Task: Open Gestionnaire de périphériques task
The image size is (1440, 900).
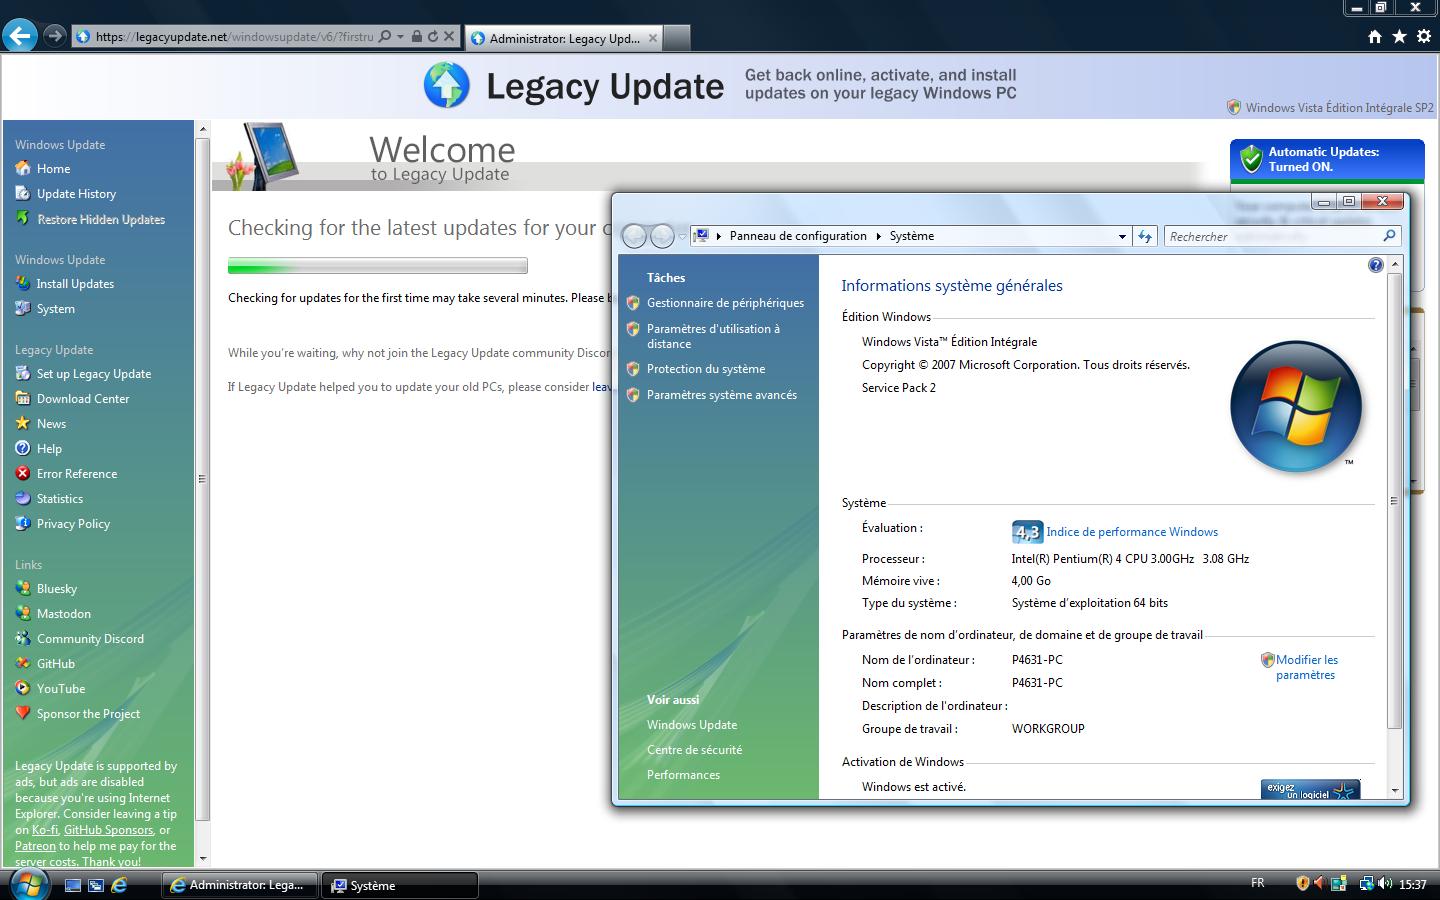Action: pos(725,303)
